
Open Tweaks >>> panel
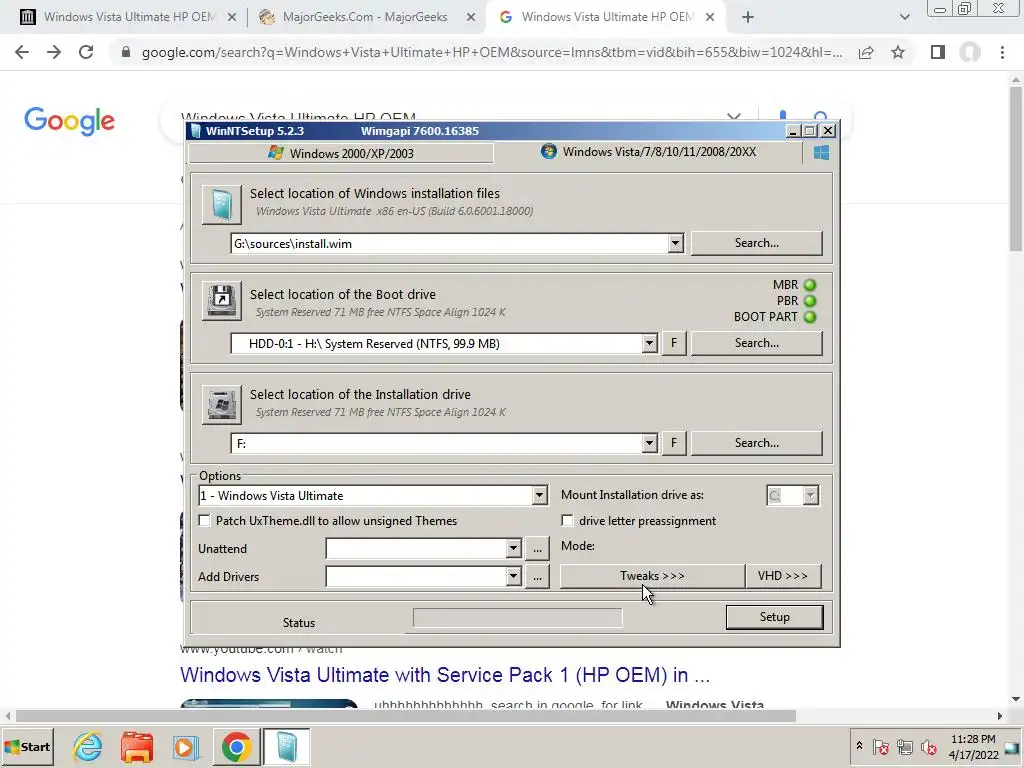(x=652, y=576)
